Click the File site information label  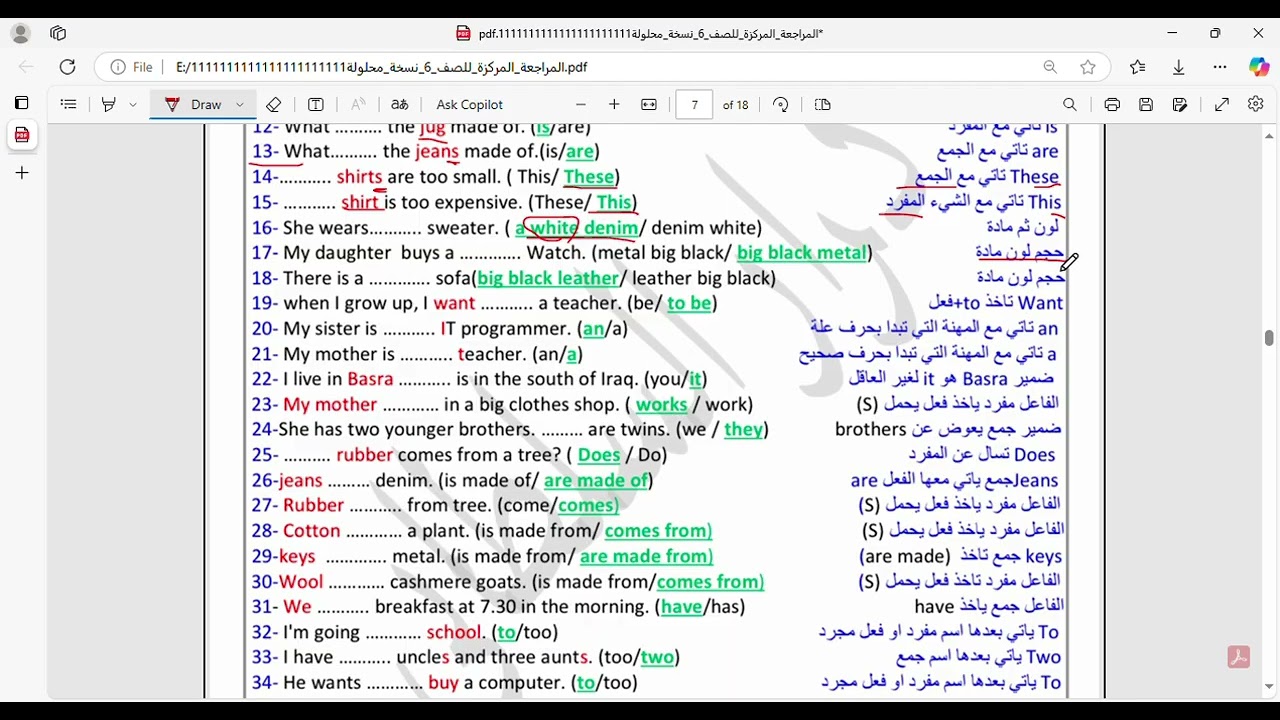point(131,67)
